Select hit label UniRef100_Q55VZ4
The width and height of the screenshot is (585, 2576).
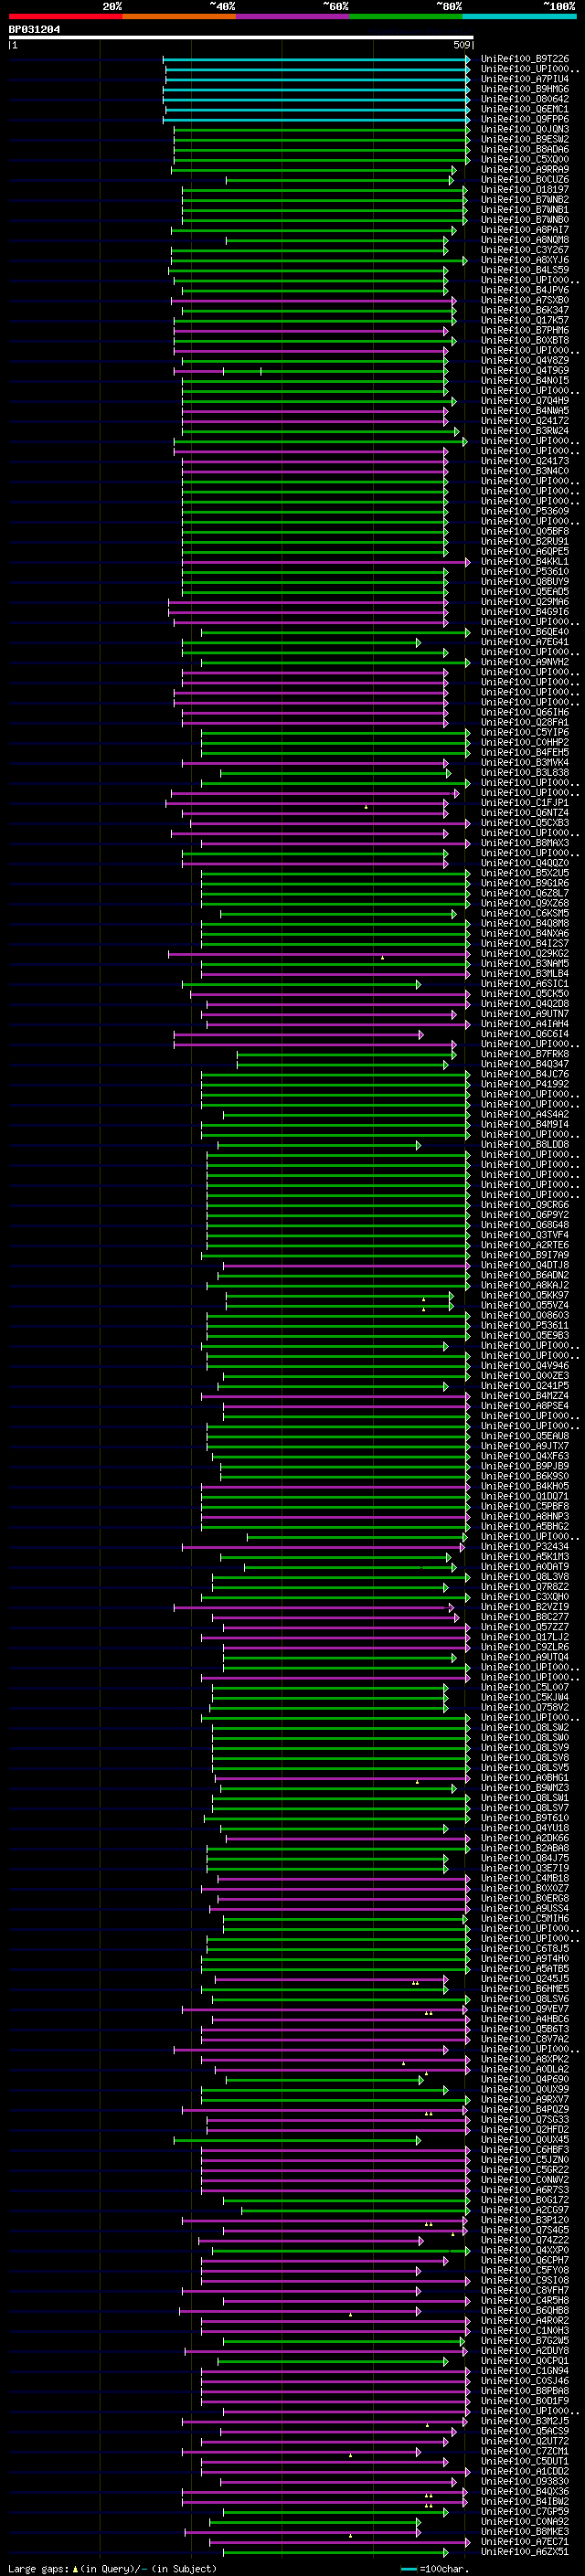(525, 1305)
